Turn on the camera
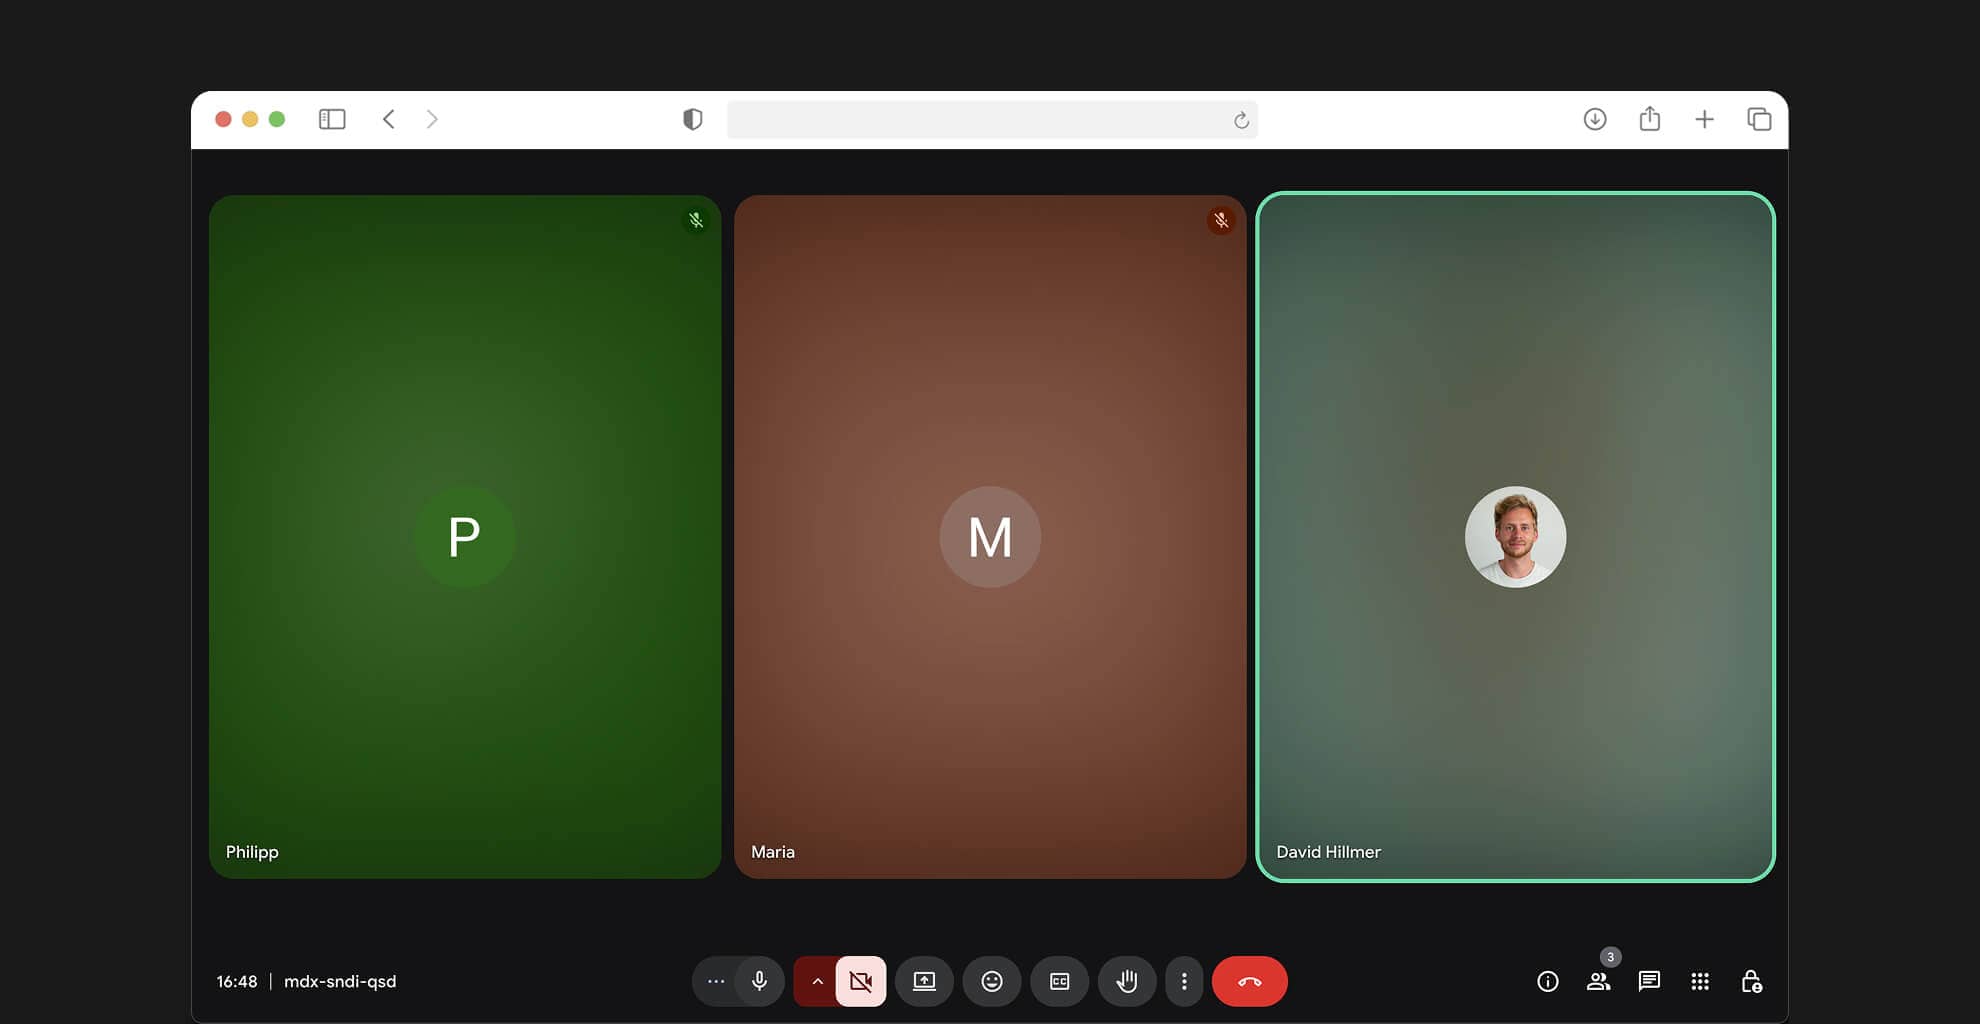 861,981
